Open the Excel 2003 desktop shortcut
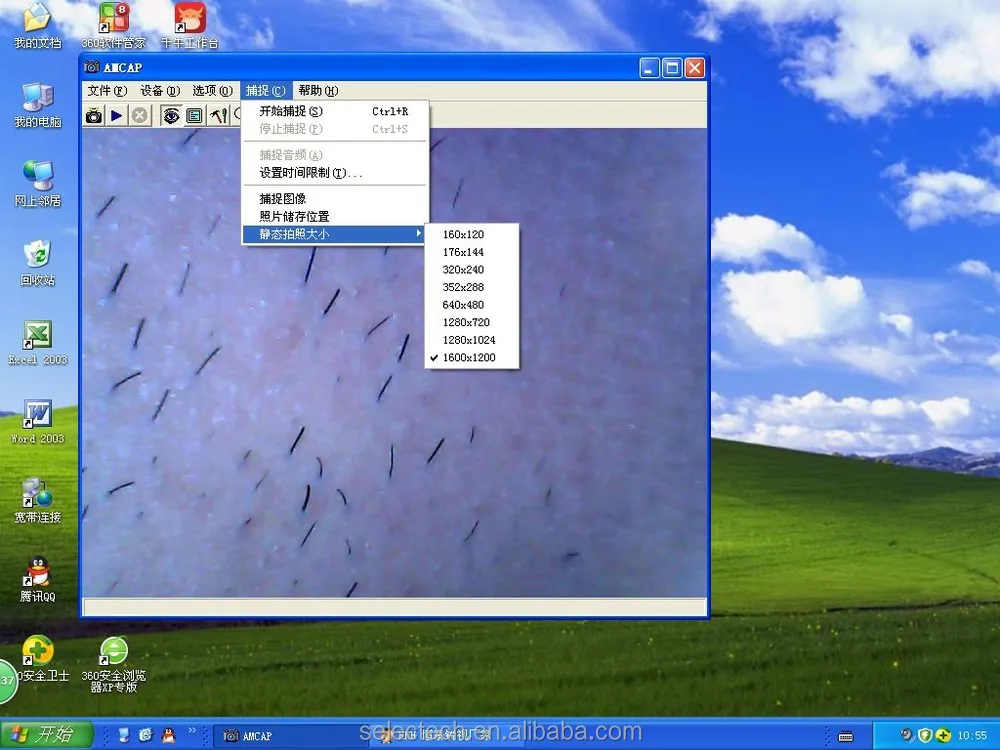This screenshot has width=1000, height=750. click(x=38, y=340)
